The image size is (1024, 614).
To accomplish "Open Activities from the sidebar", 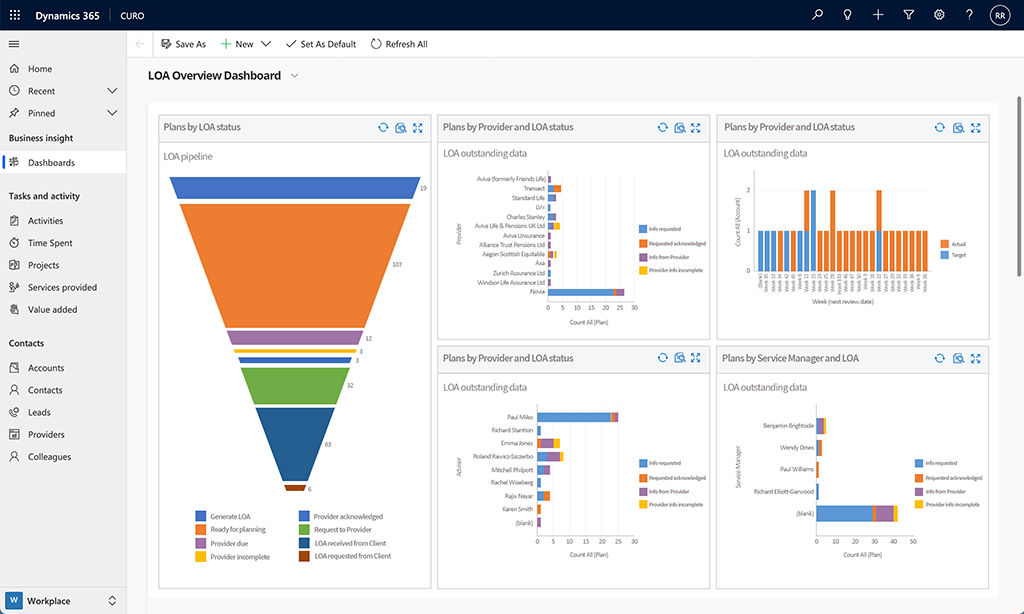I will click(63, 221).
